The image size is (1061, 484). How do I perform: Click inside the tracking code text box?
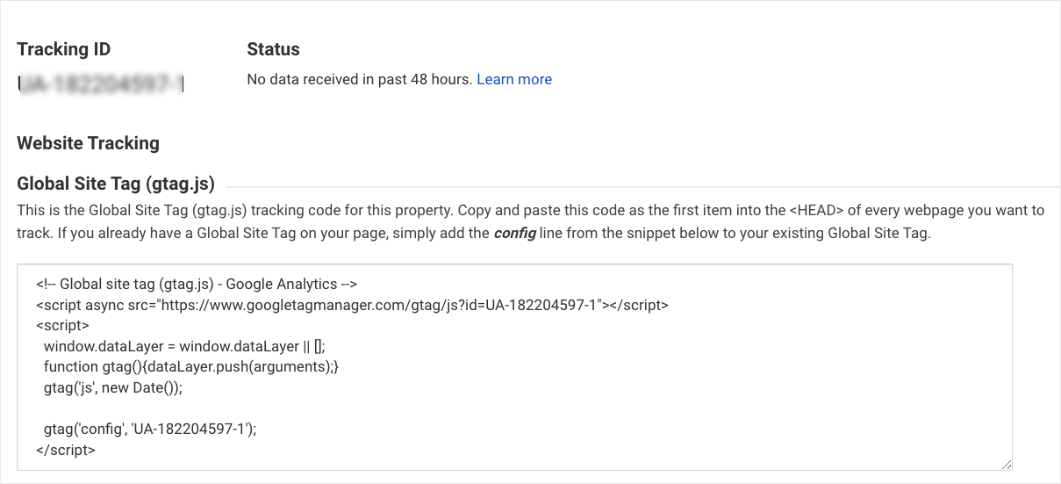tap(700, 400)
